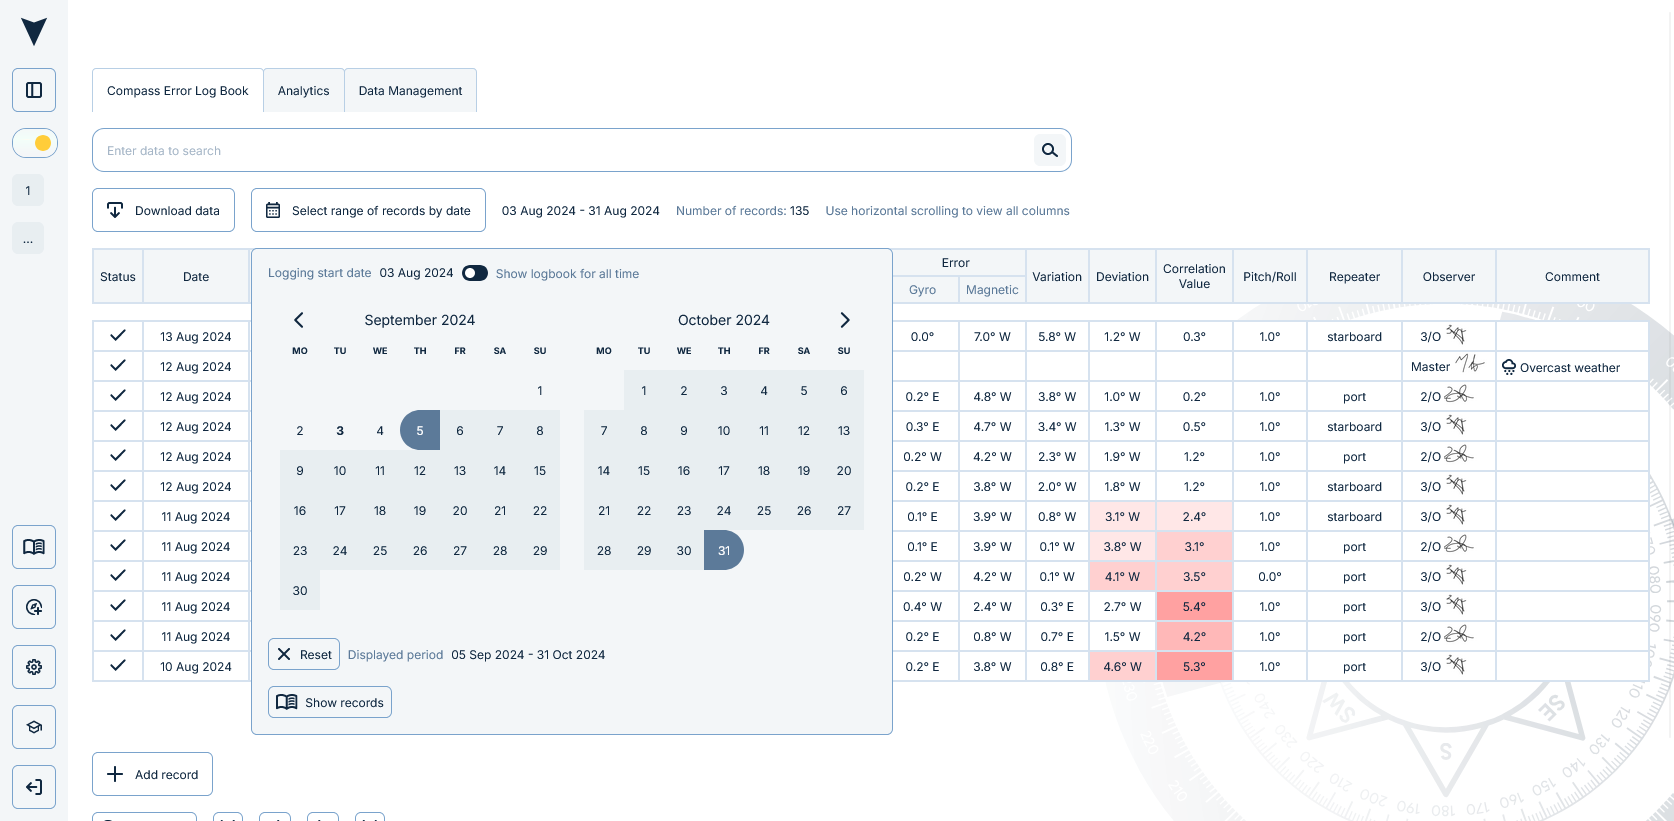Click the 'Number of records: 135' text
Viewport: 1674px width, 821px height.
[x=742, y=211]
